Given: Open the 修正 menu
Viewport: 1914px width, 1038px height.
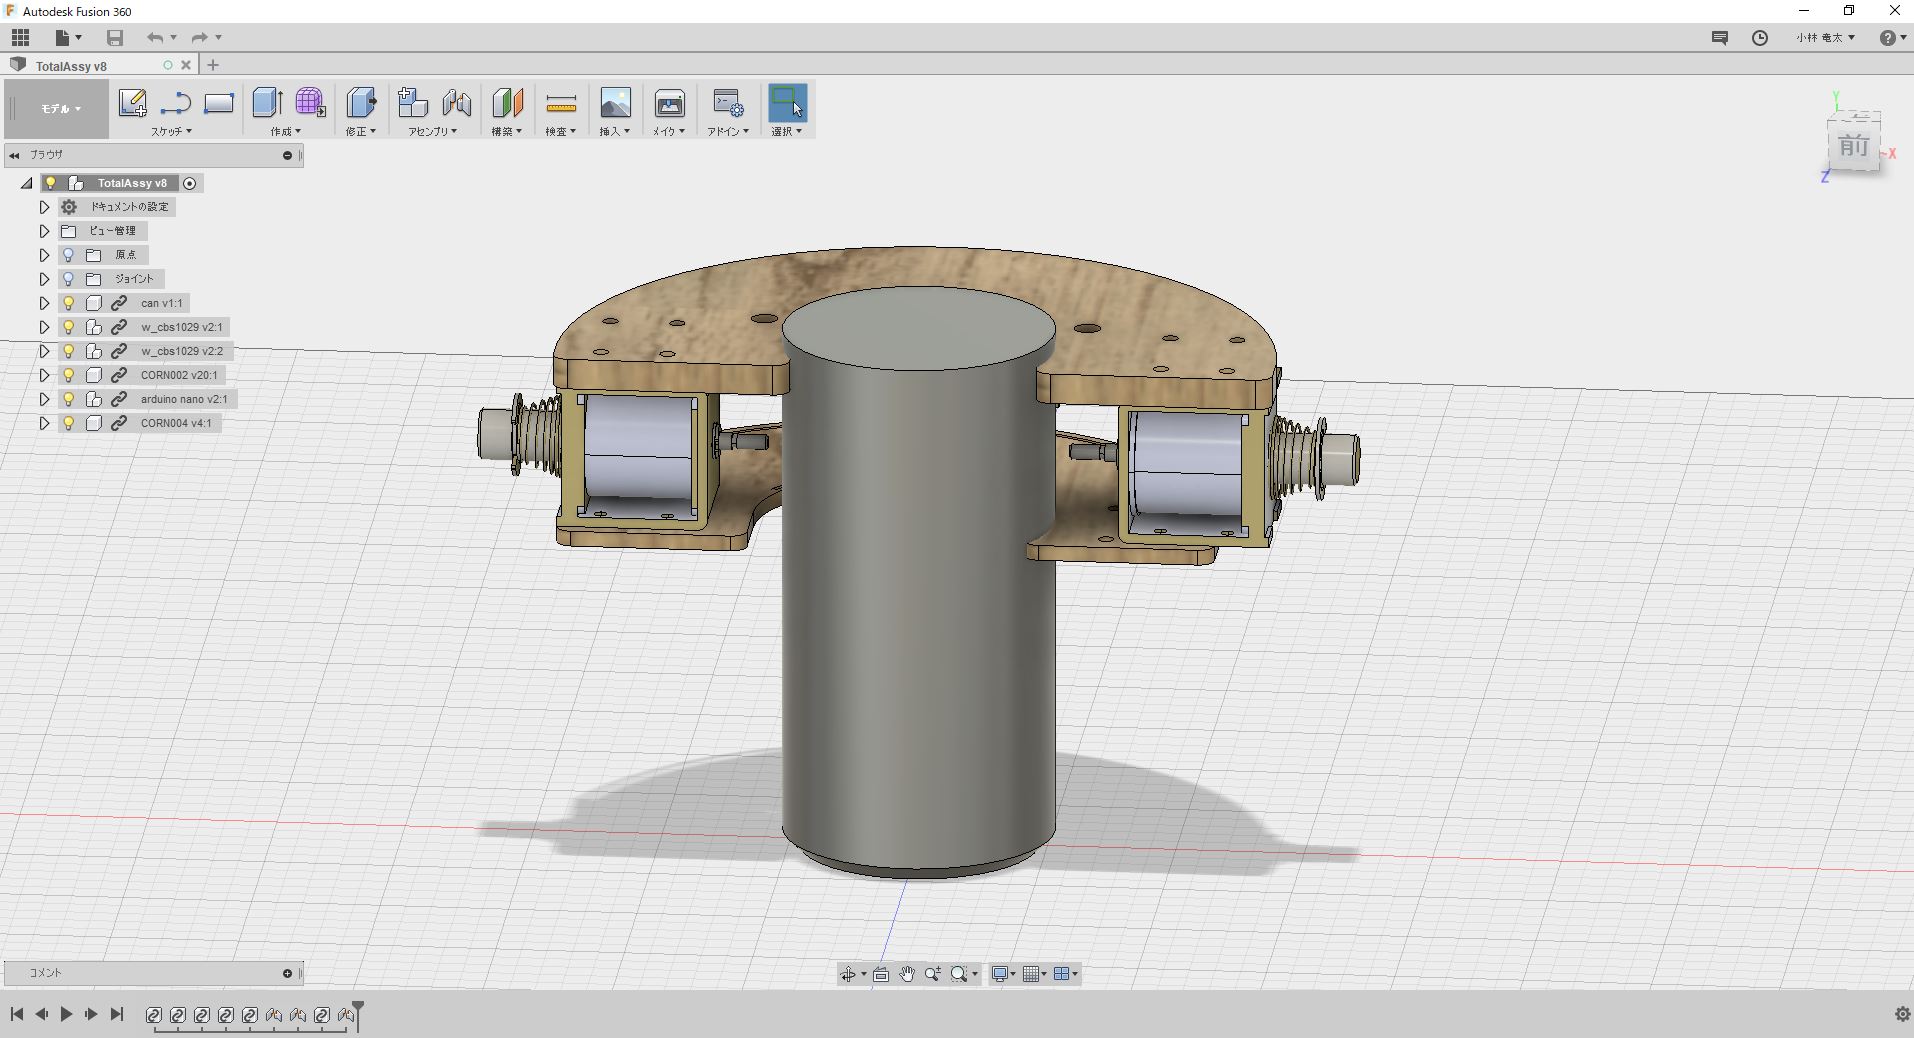Looking at the screenshot, I should click(x=360, y=131).
